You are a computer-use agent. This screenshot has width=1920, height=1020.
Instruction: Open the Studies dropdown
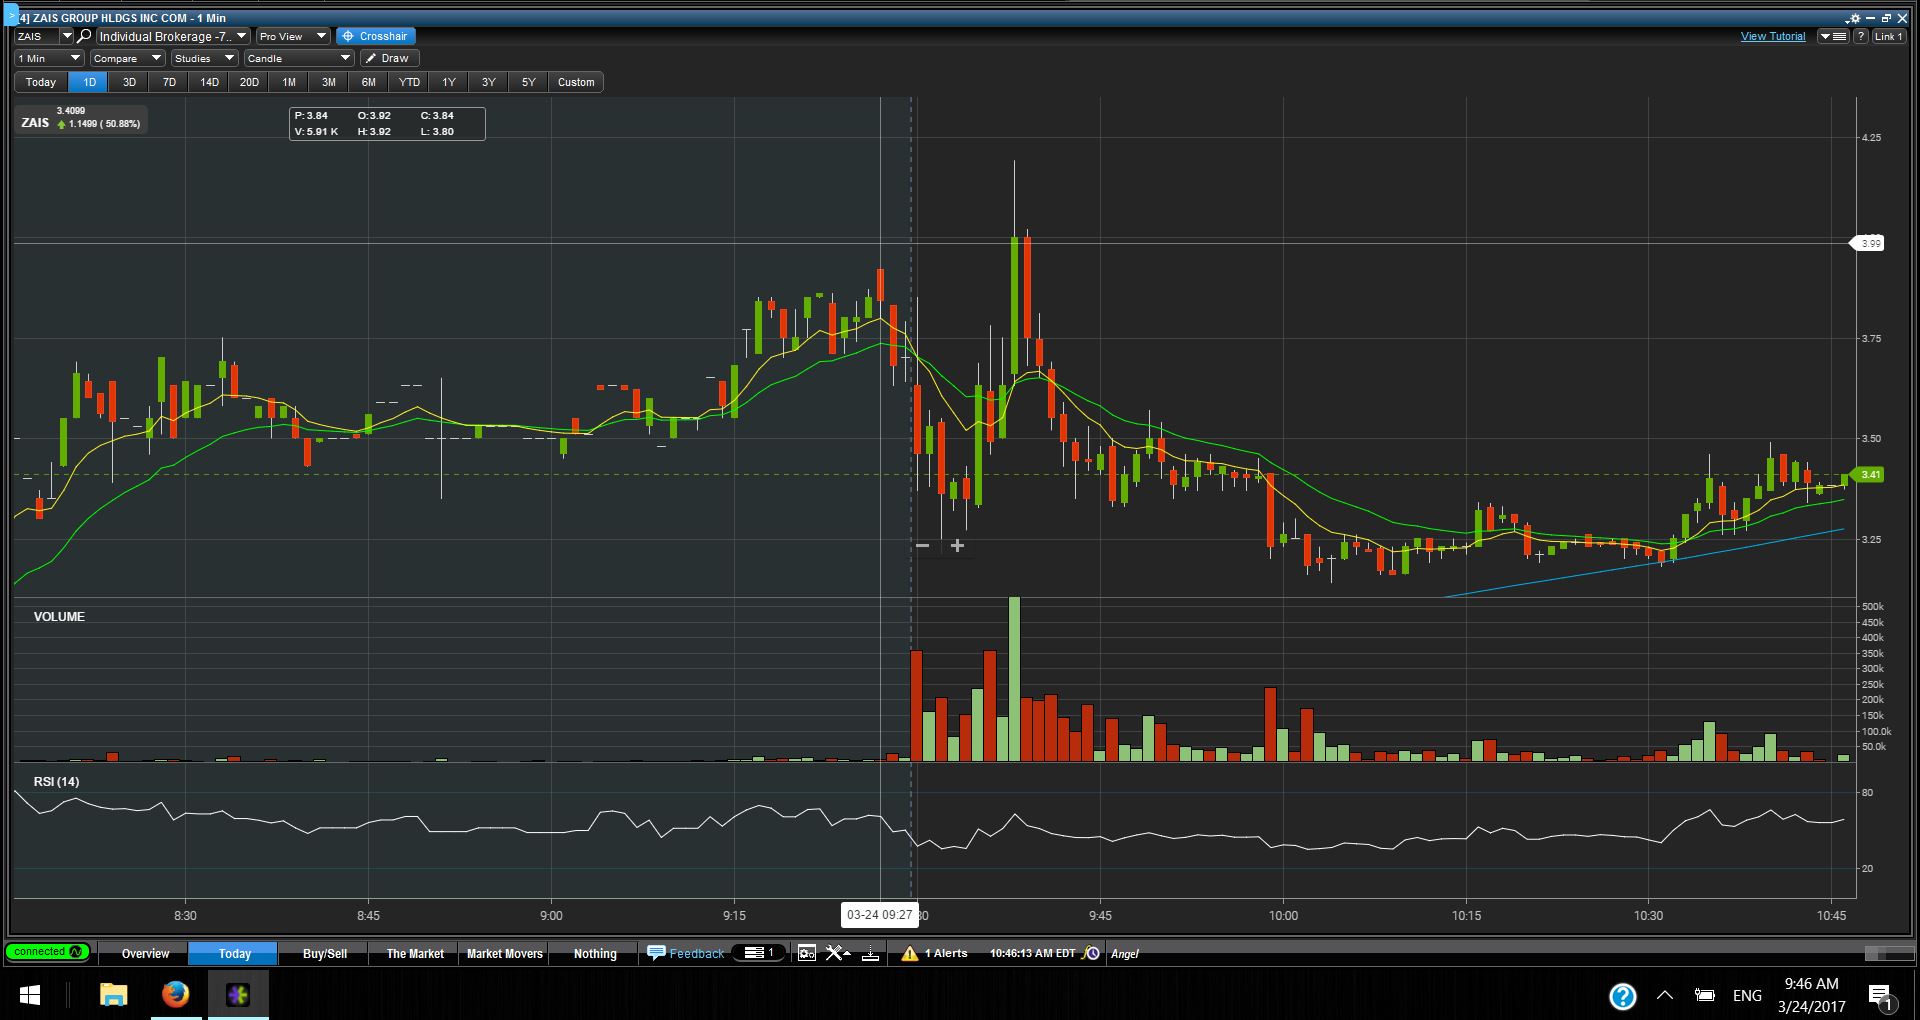[204, 58]
